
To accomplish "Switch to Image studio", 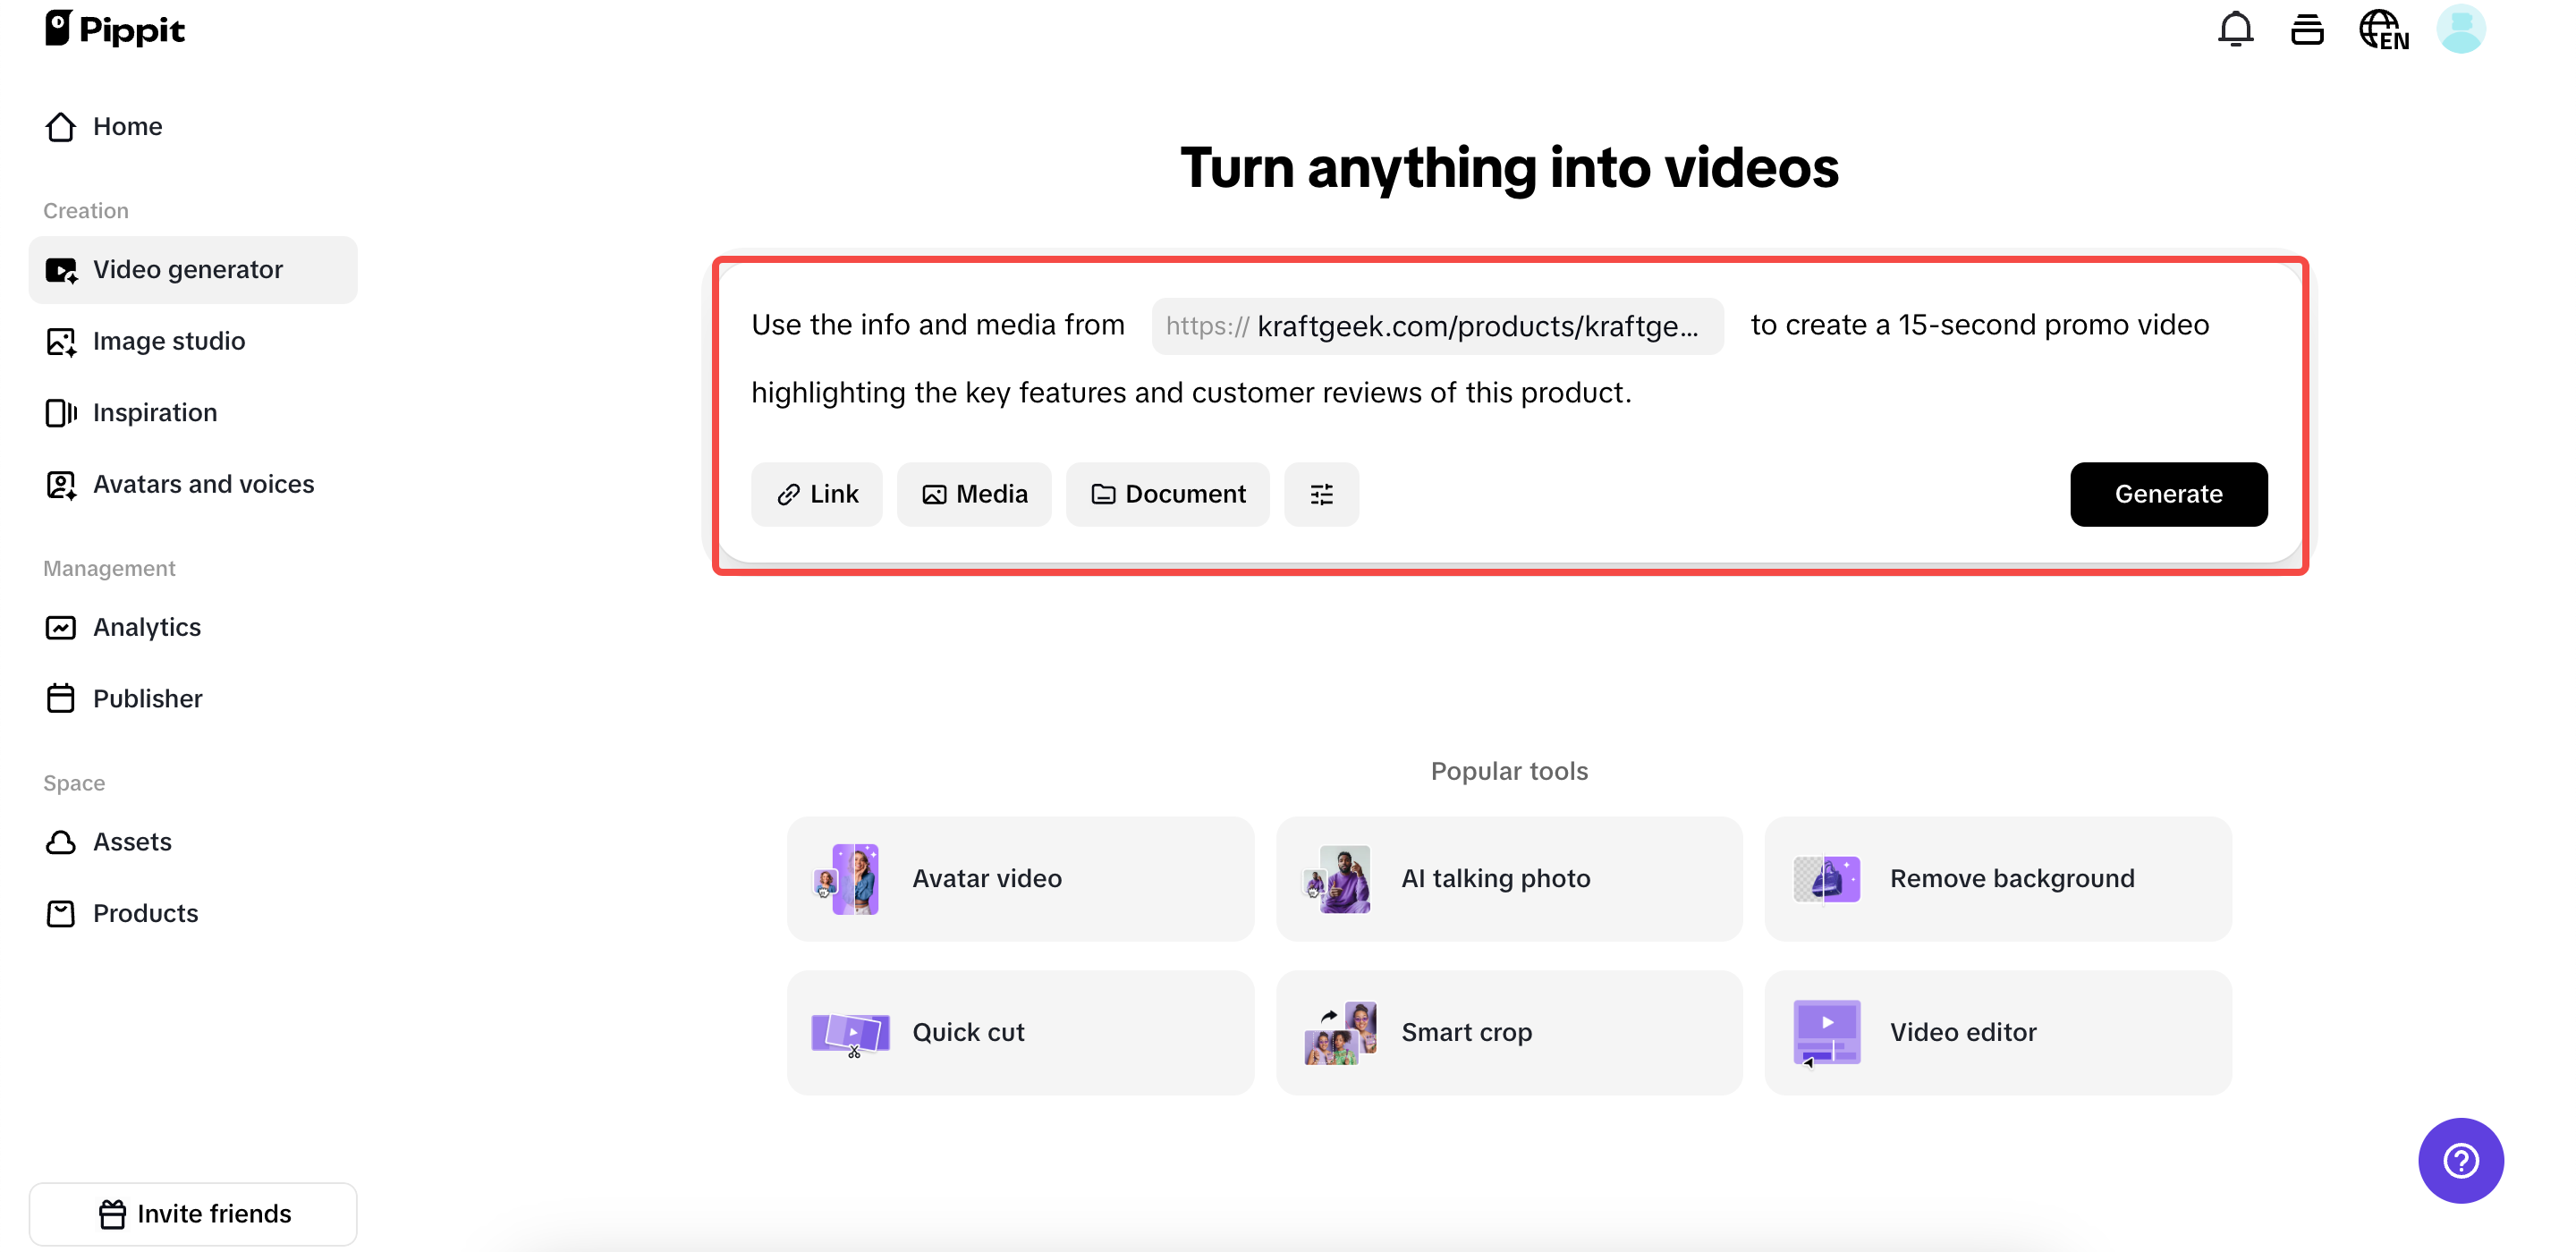I will (x=169, y=341).
